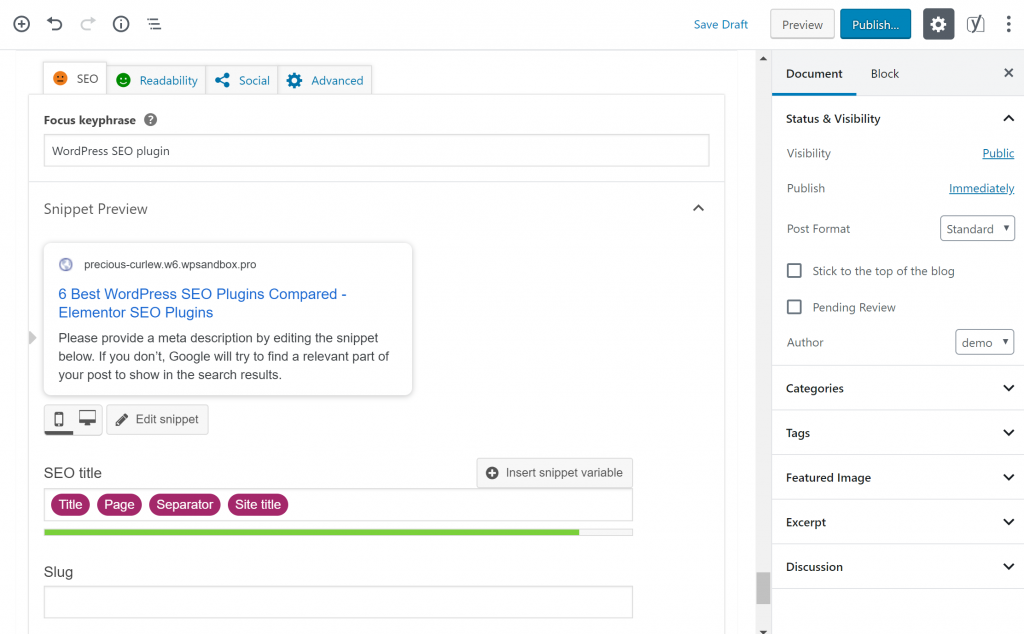
Task: Open the content structure info icon
Action: (x=120, y=24)
